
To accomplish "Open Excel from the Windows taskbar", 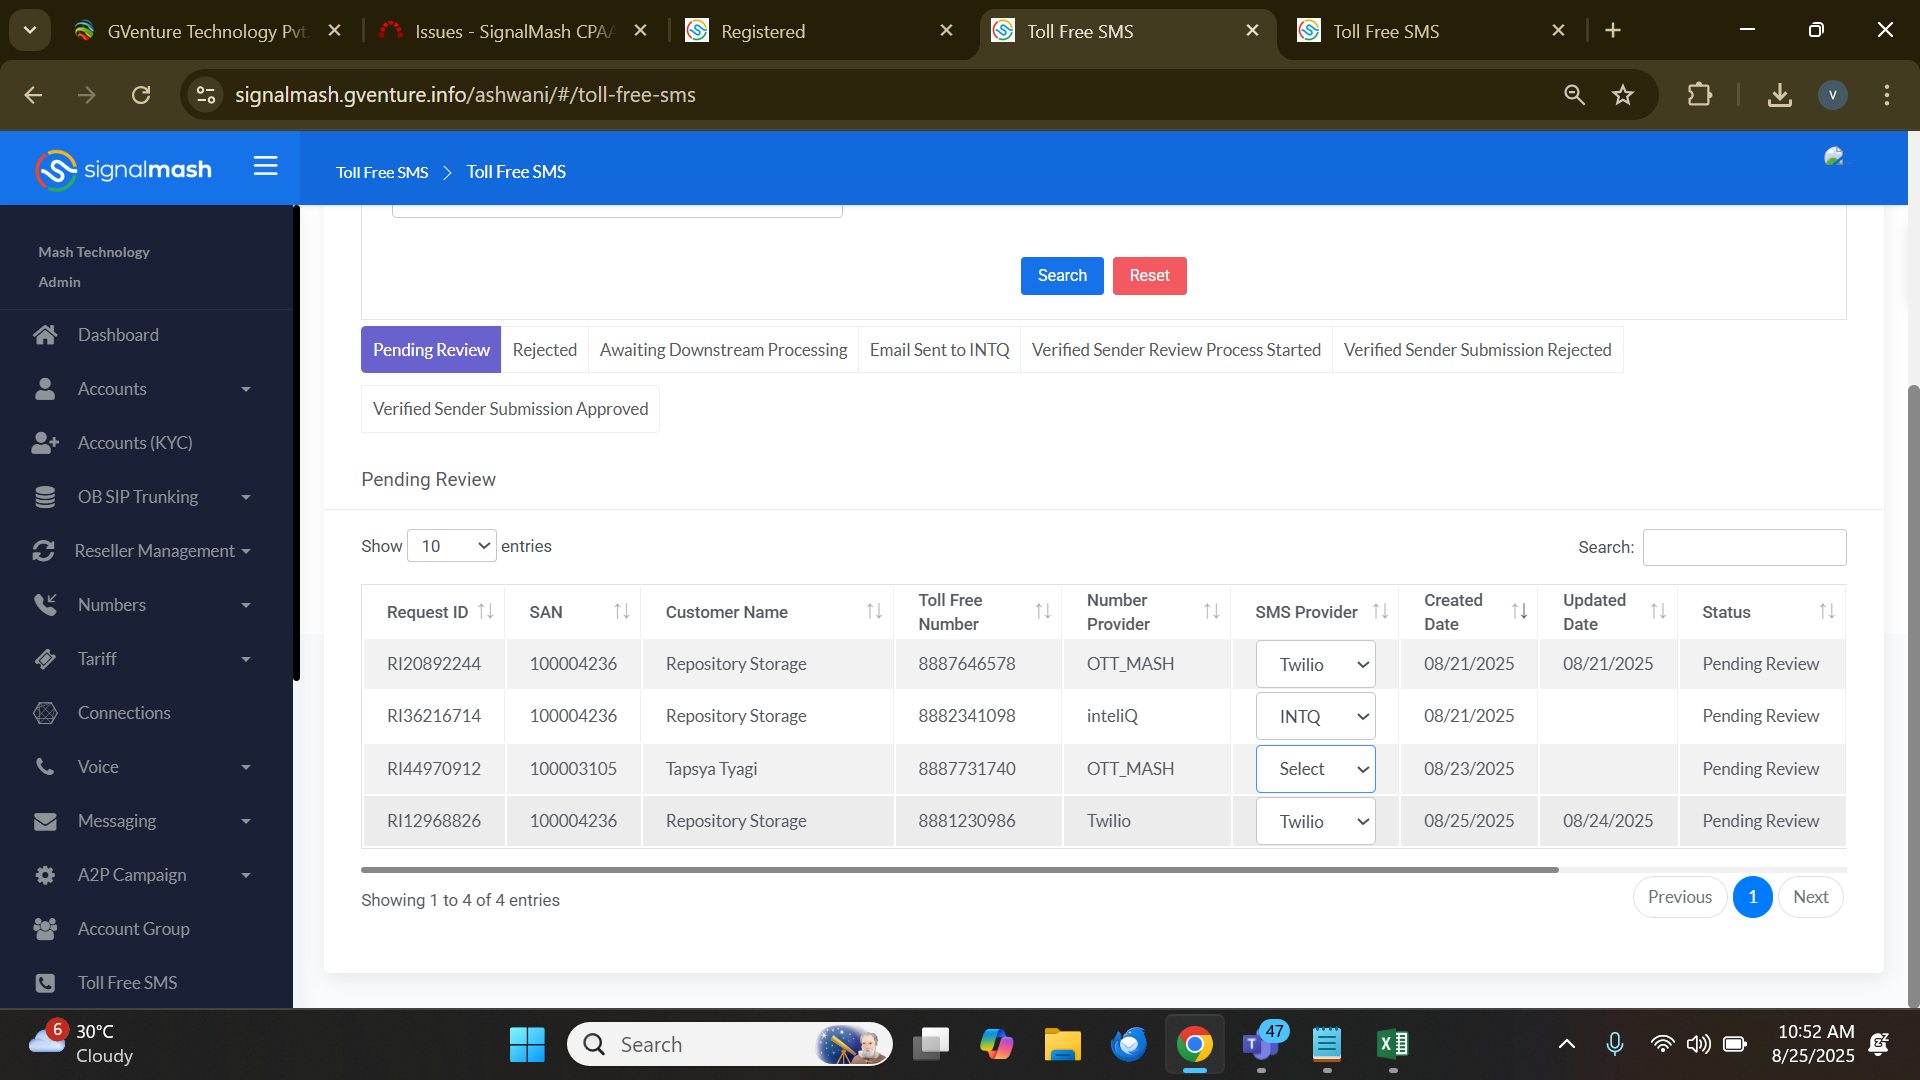I will 1392,1044.
